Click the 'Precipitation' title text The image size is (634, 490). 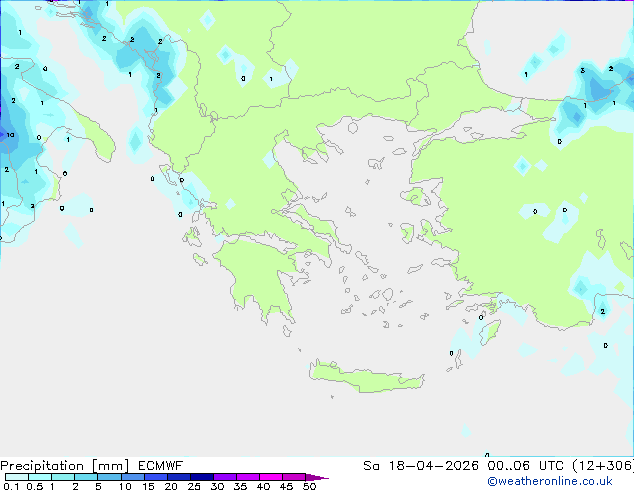coord(42,466)
